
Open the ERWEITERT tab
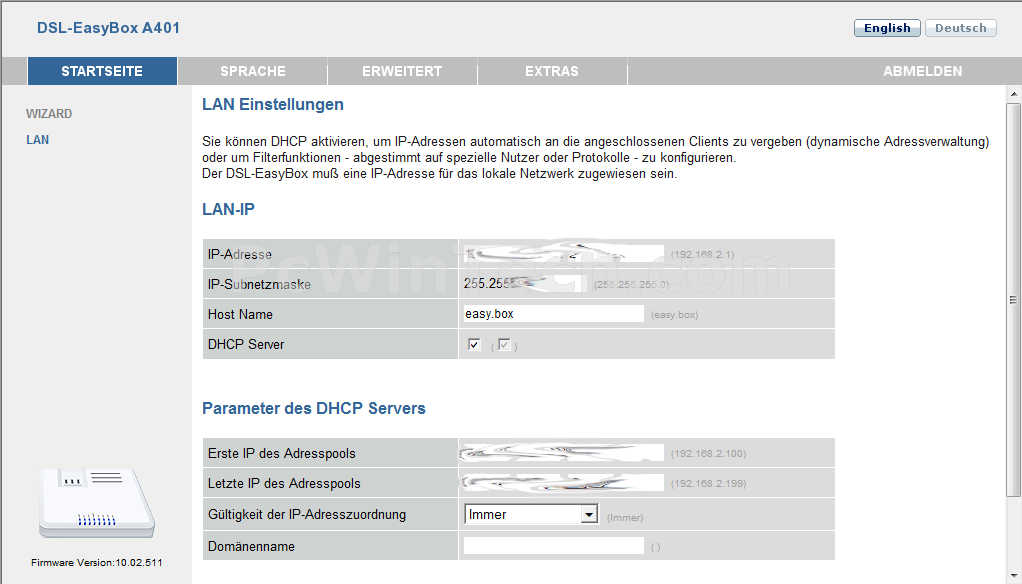click(x=402, y=71)
